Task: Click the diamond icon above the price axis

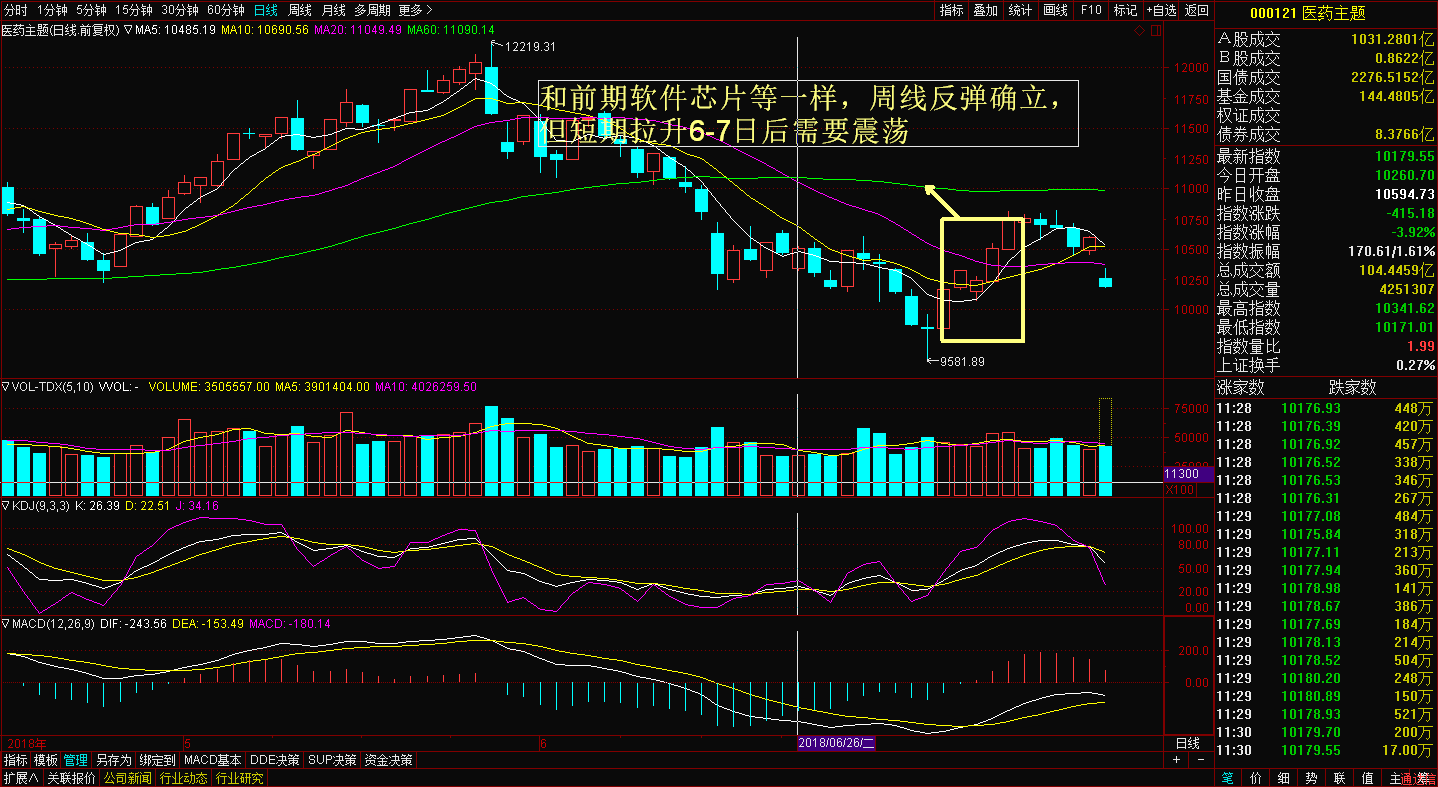Action: (1140, 30)
